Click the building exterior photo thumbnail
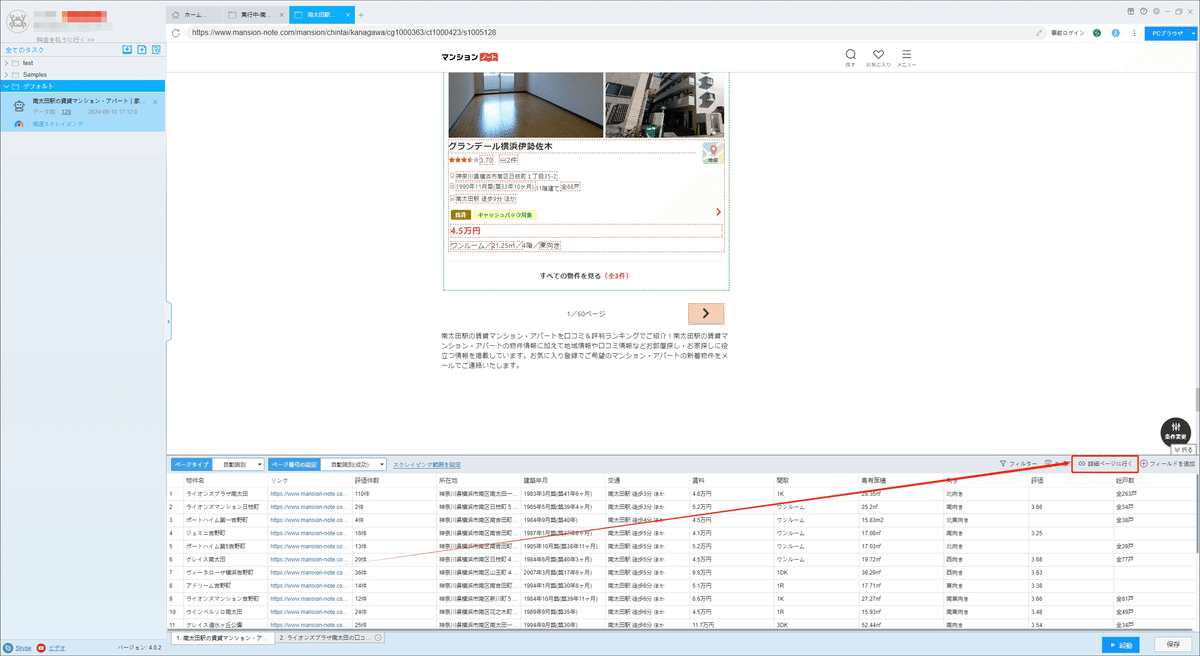This screenshot has height=656, width=1200. click(x=664, y=104)
